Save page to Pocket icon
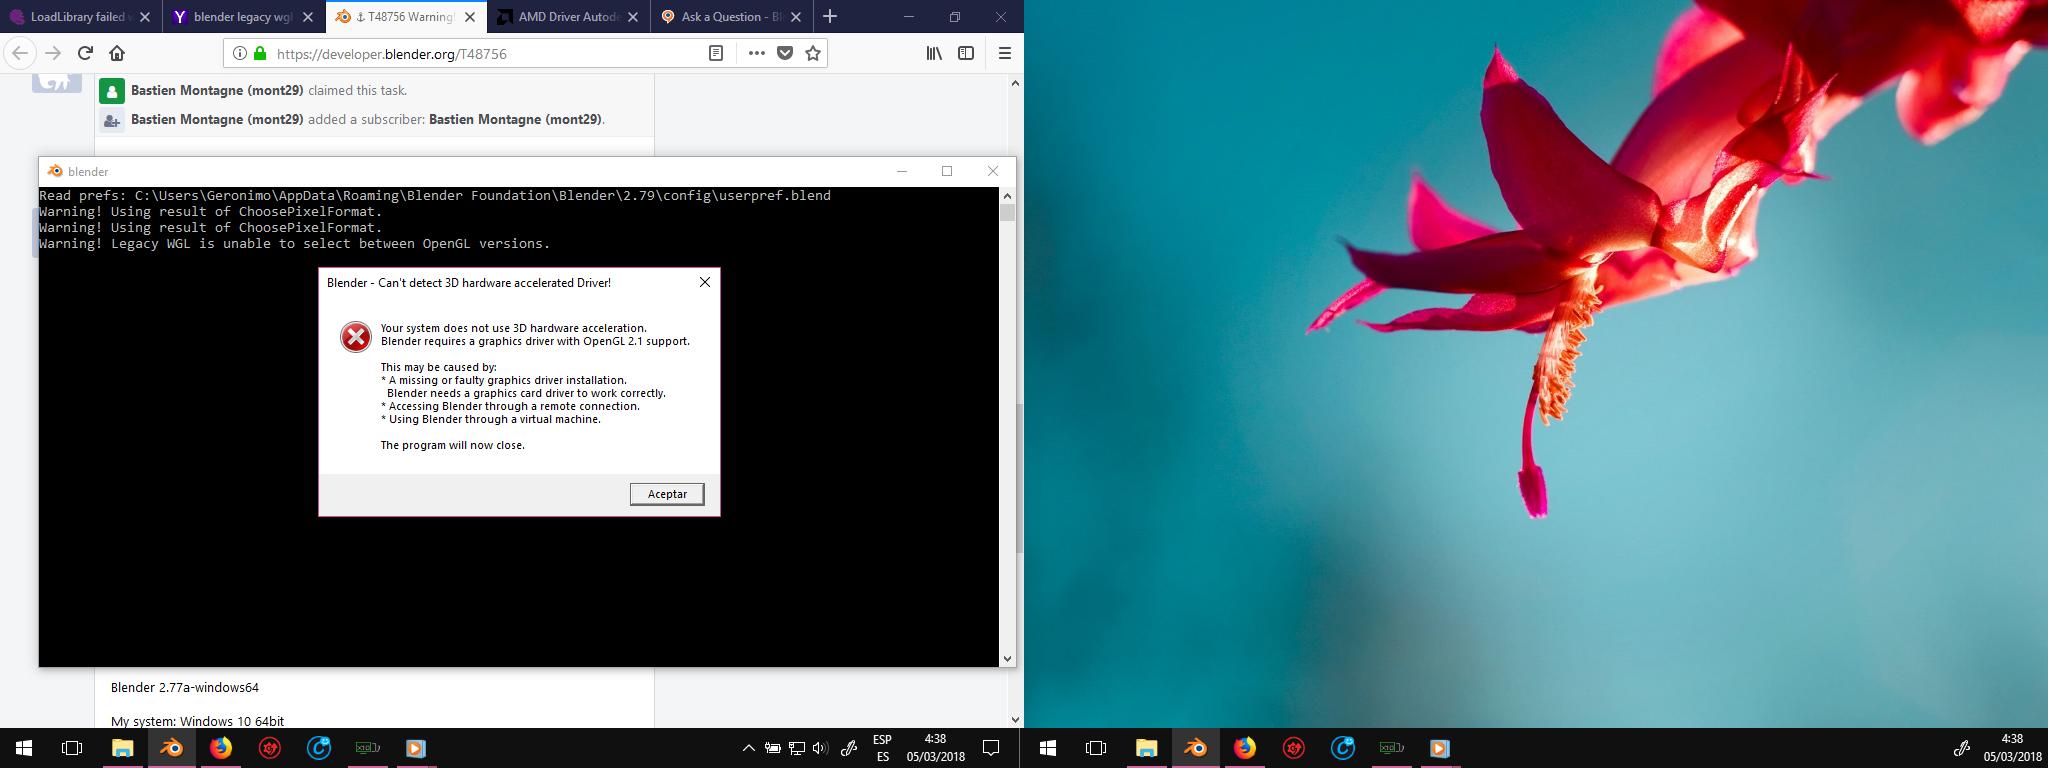This screenshot has width=2048, height=768. (x=785, y=53)
